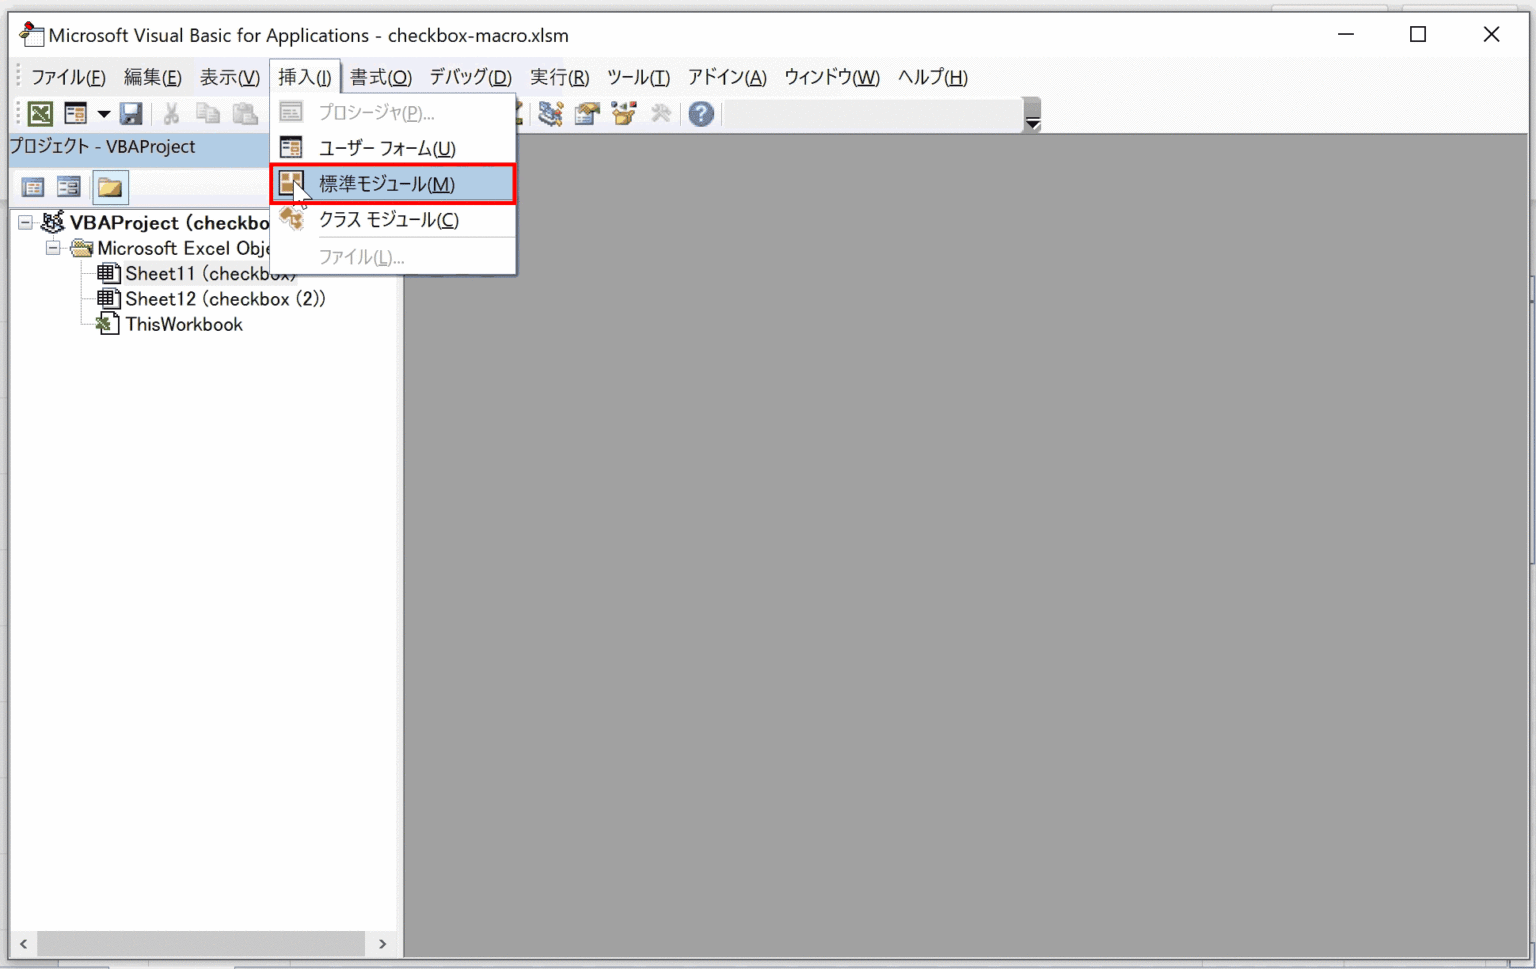
Task: Choose ユーザー フォーム(U) in the insert menu
Action: pyautogui.click(x=387, y=148)
